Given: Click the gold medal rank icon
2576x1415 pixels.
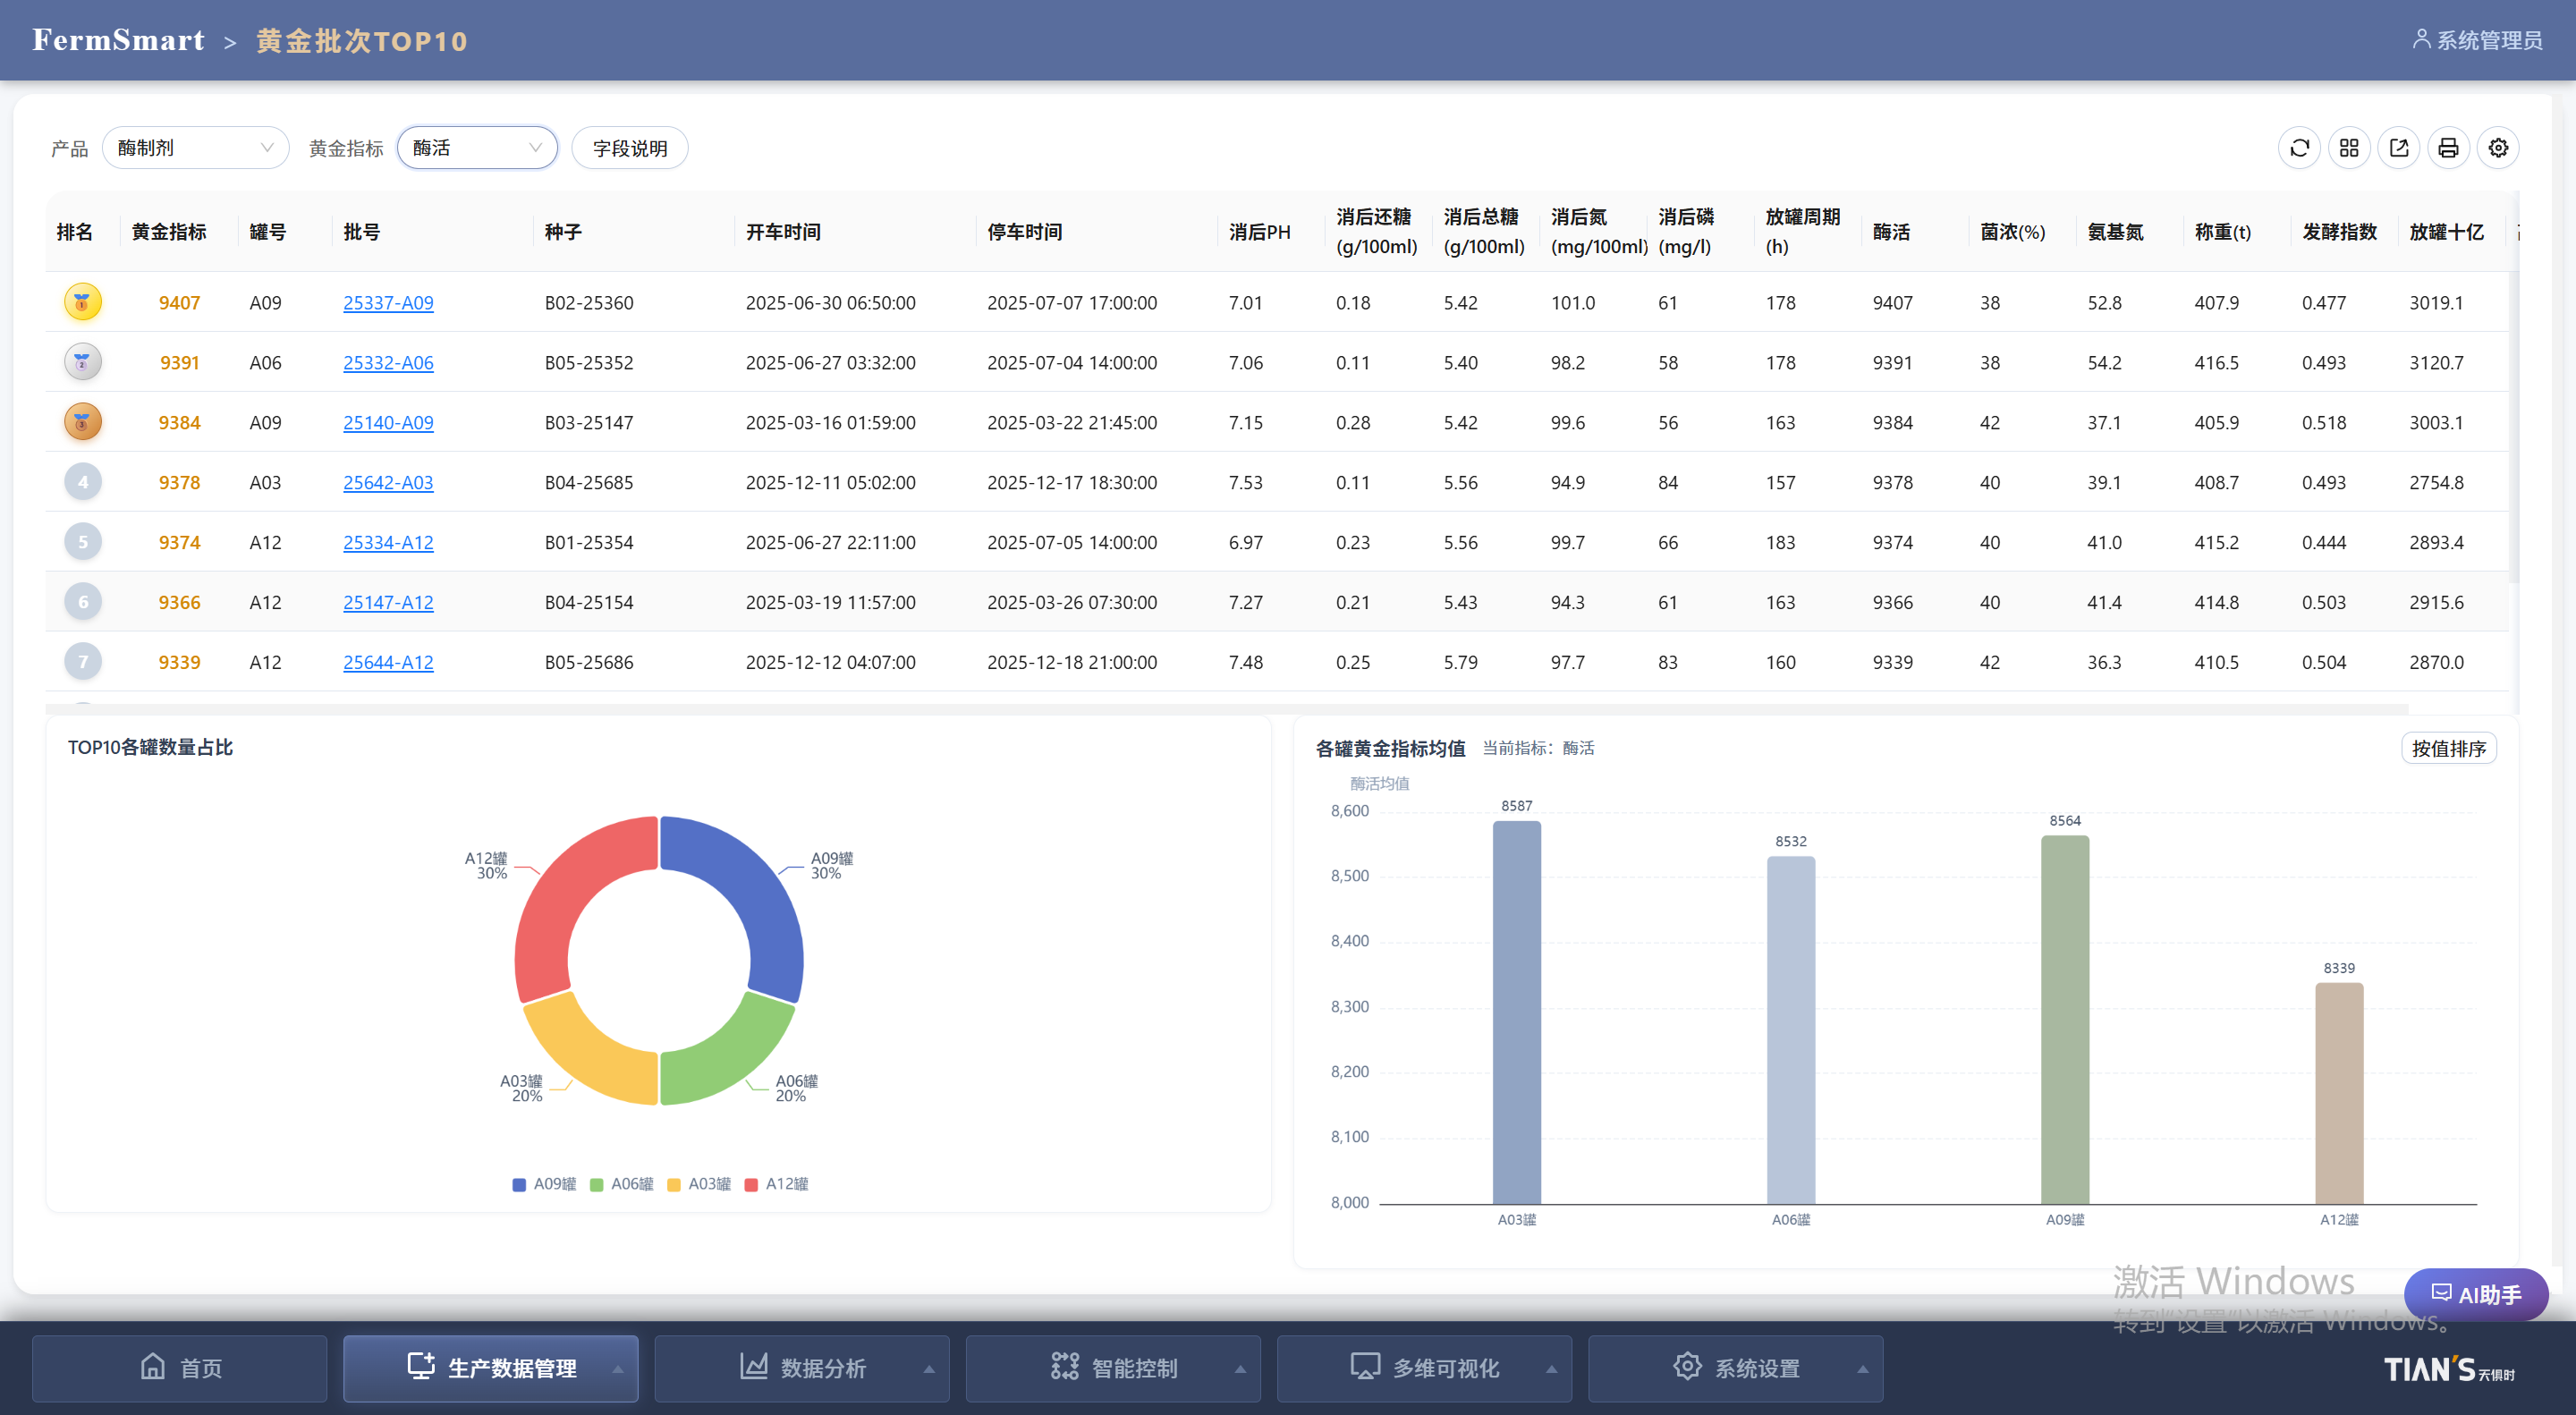Looking at the screenshot, I should pyautogui.click(x=83, y=302).
